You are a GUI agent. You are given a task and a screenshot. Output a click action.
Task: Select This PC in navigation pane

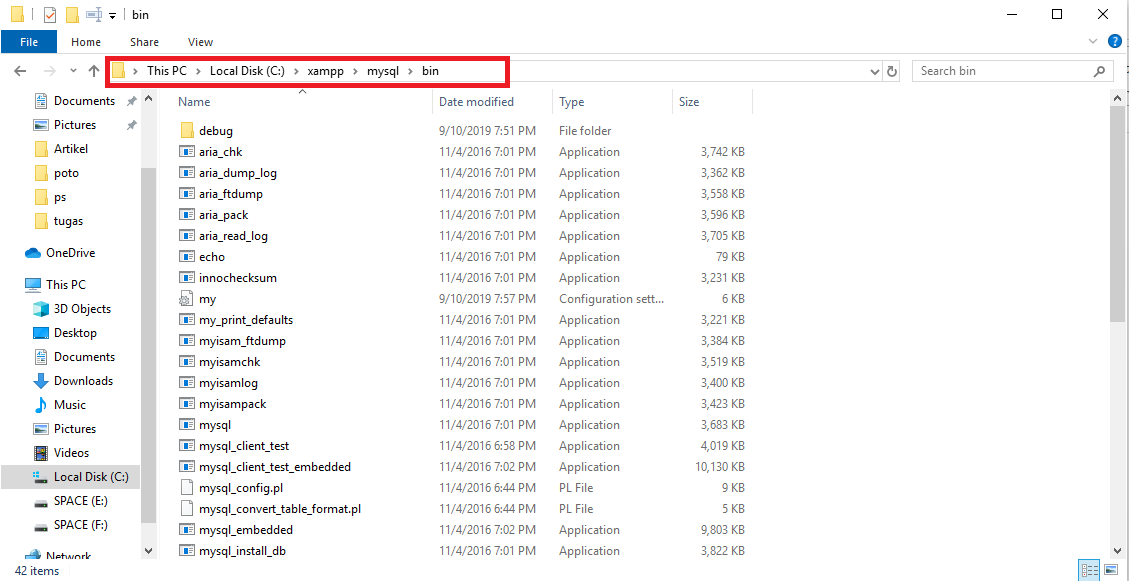(x=66, y=284)
